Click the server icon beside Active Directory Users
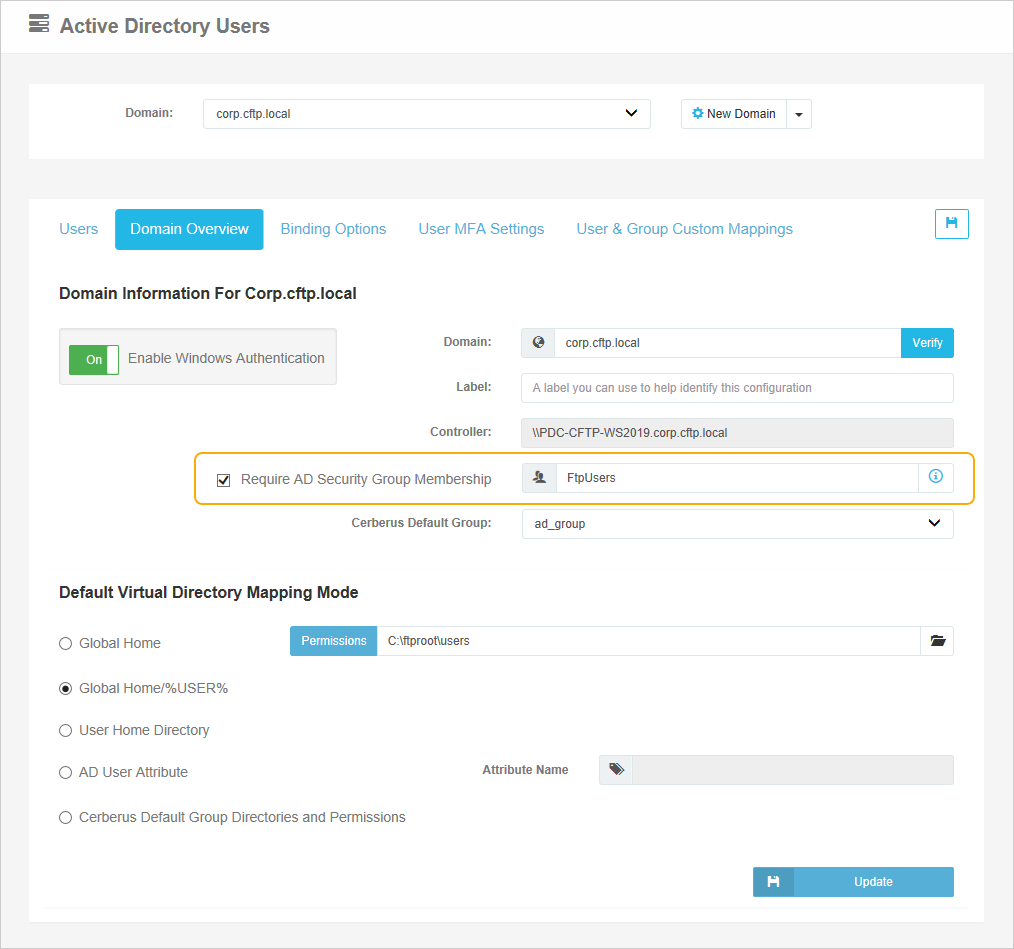Screen dimensions: 1014x949 pos(39,24)
